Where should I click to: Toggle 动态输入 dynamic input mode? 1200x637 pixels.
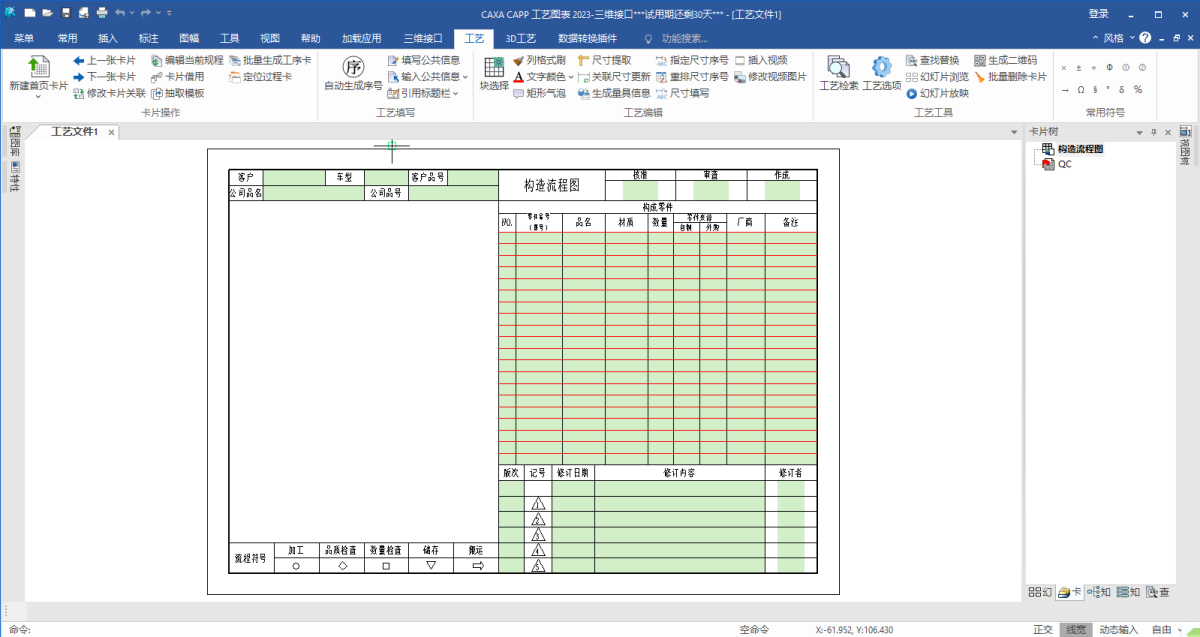click(1118, 629)
